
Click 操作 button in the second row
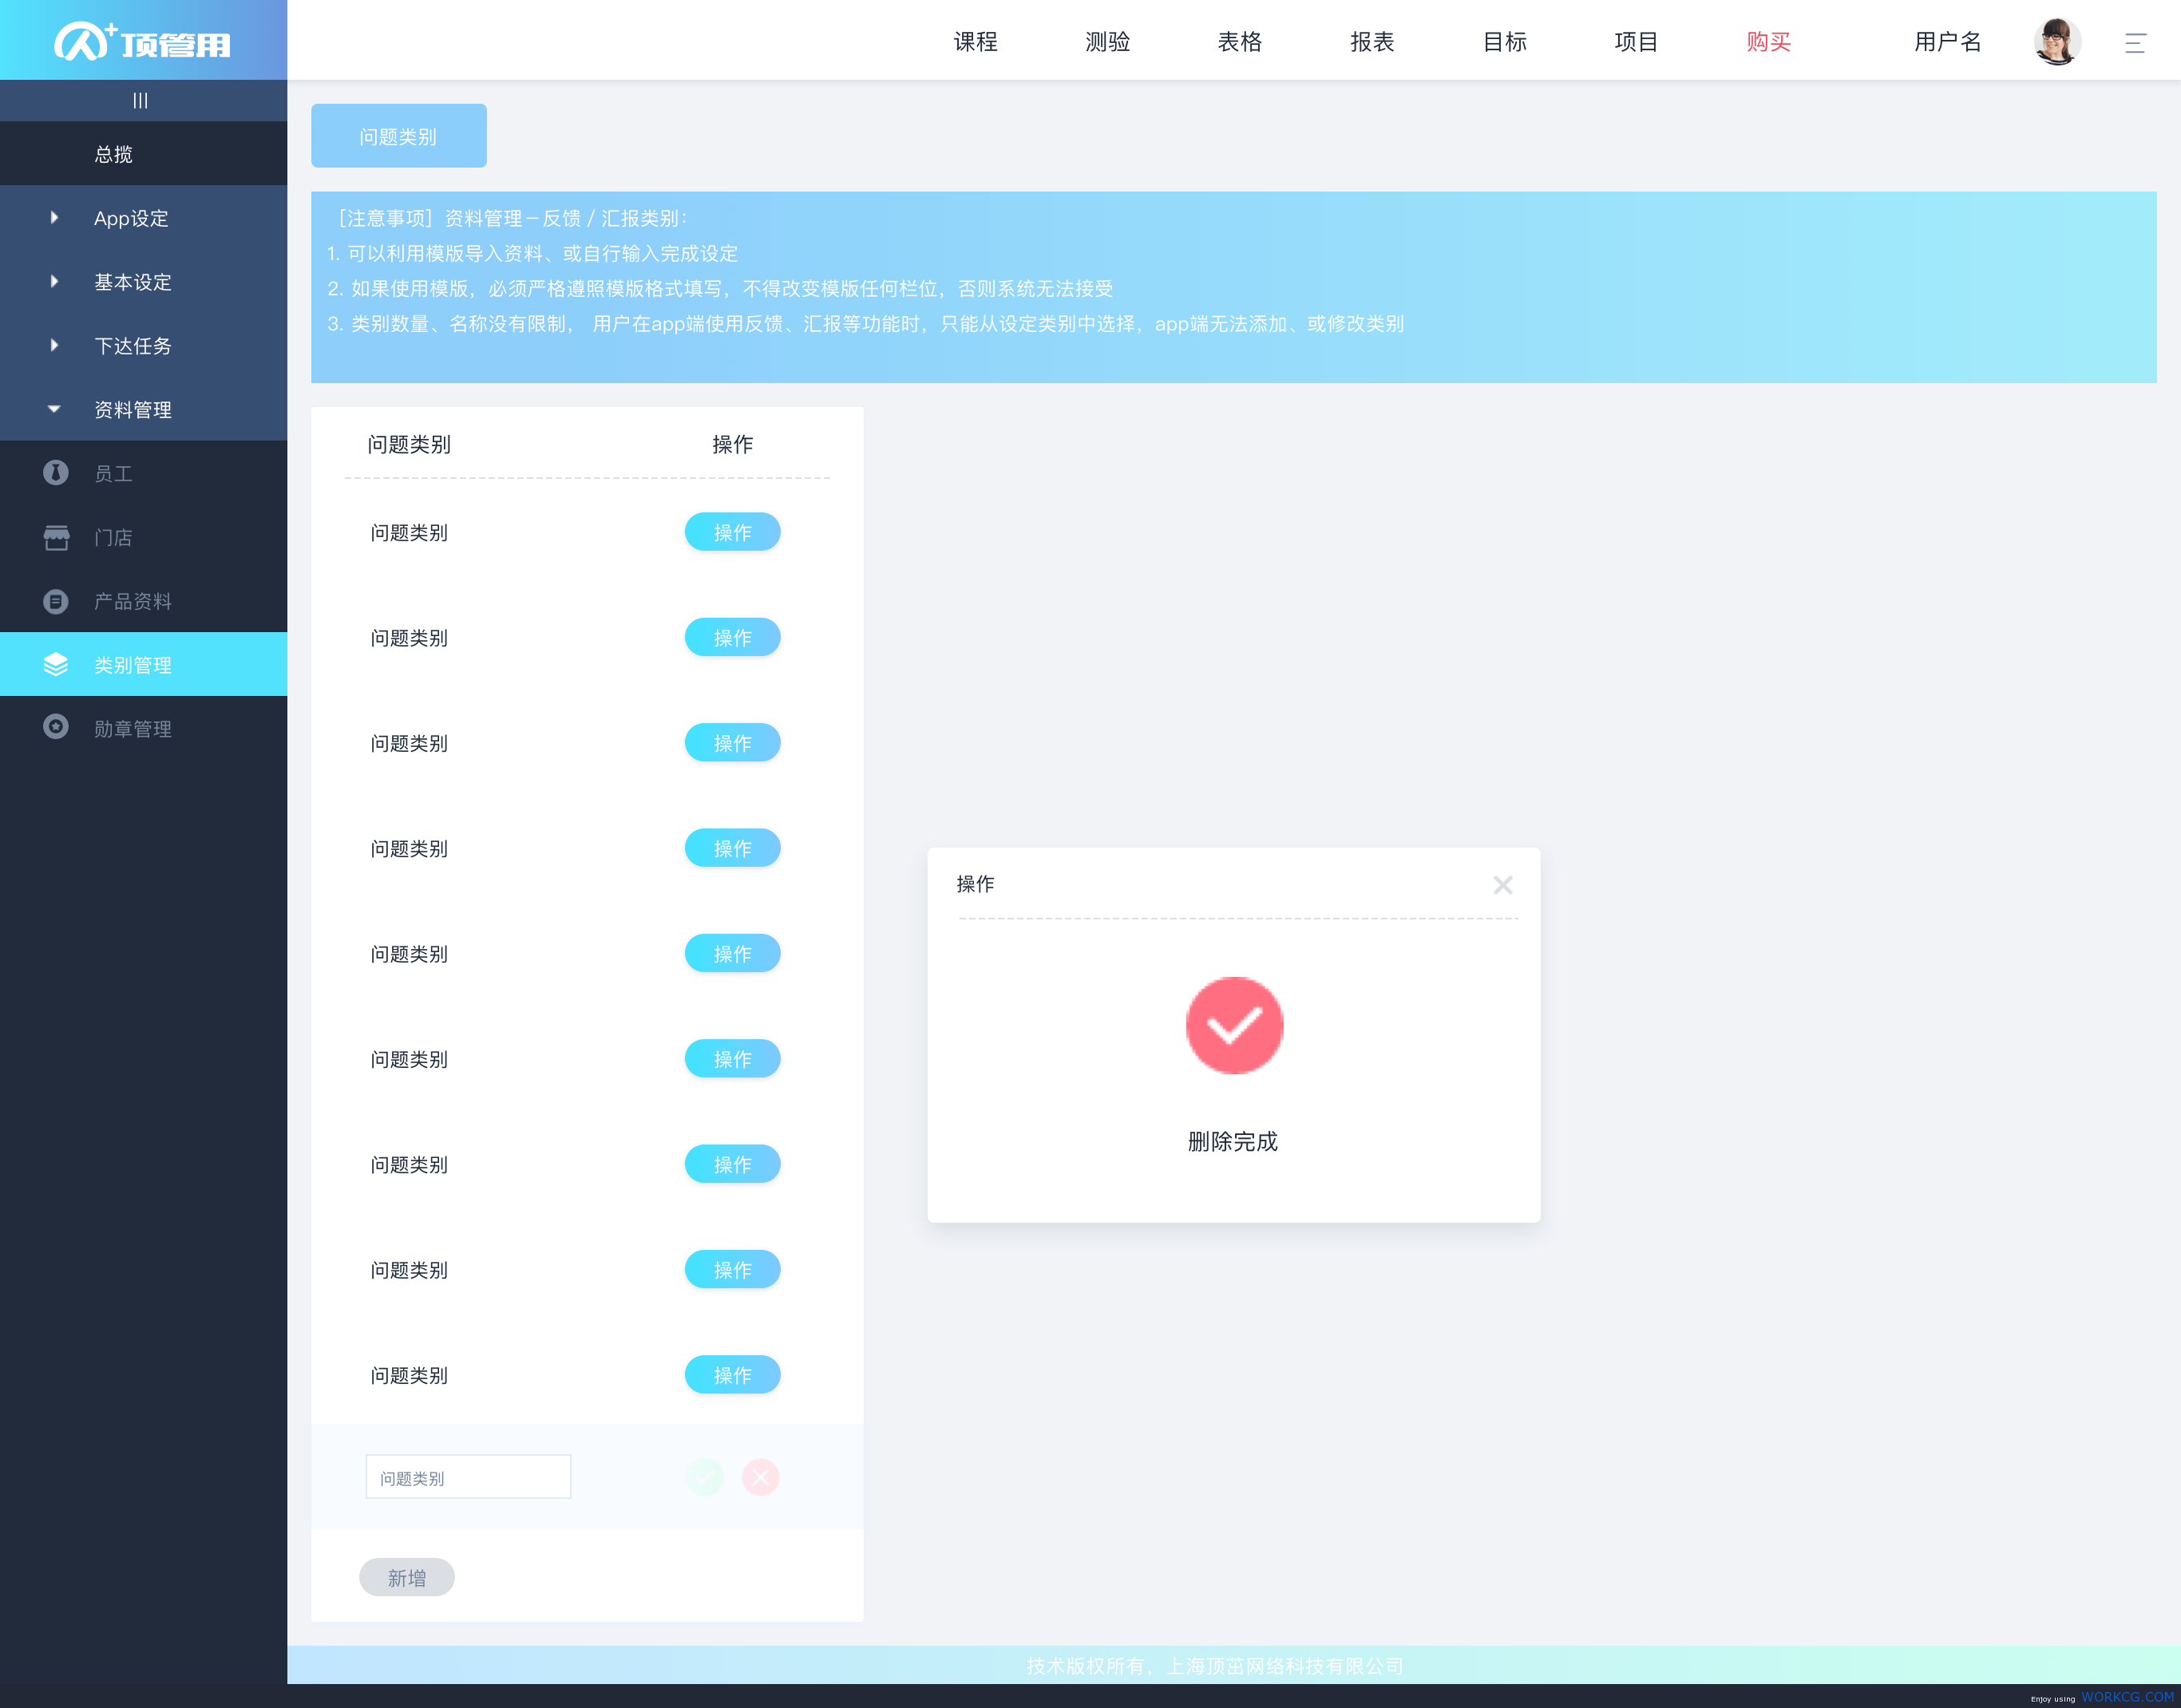tap(732, 637)
